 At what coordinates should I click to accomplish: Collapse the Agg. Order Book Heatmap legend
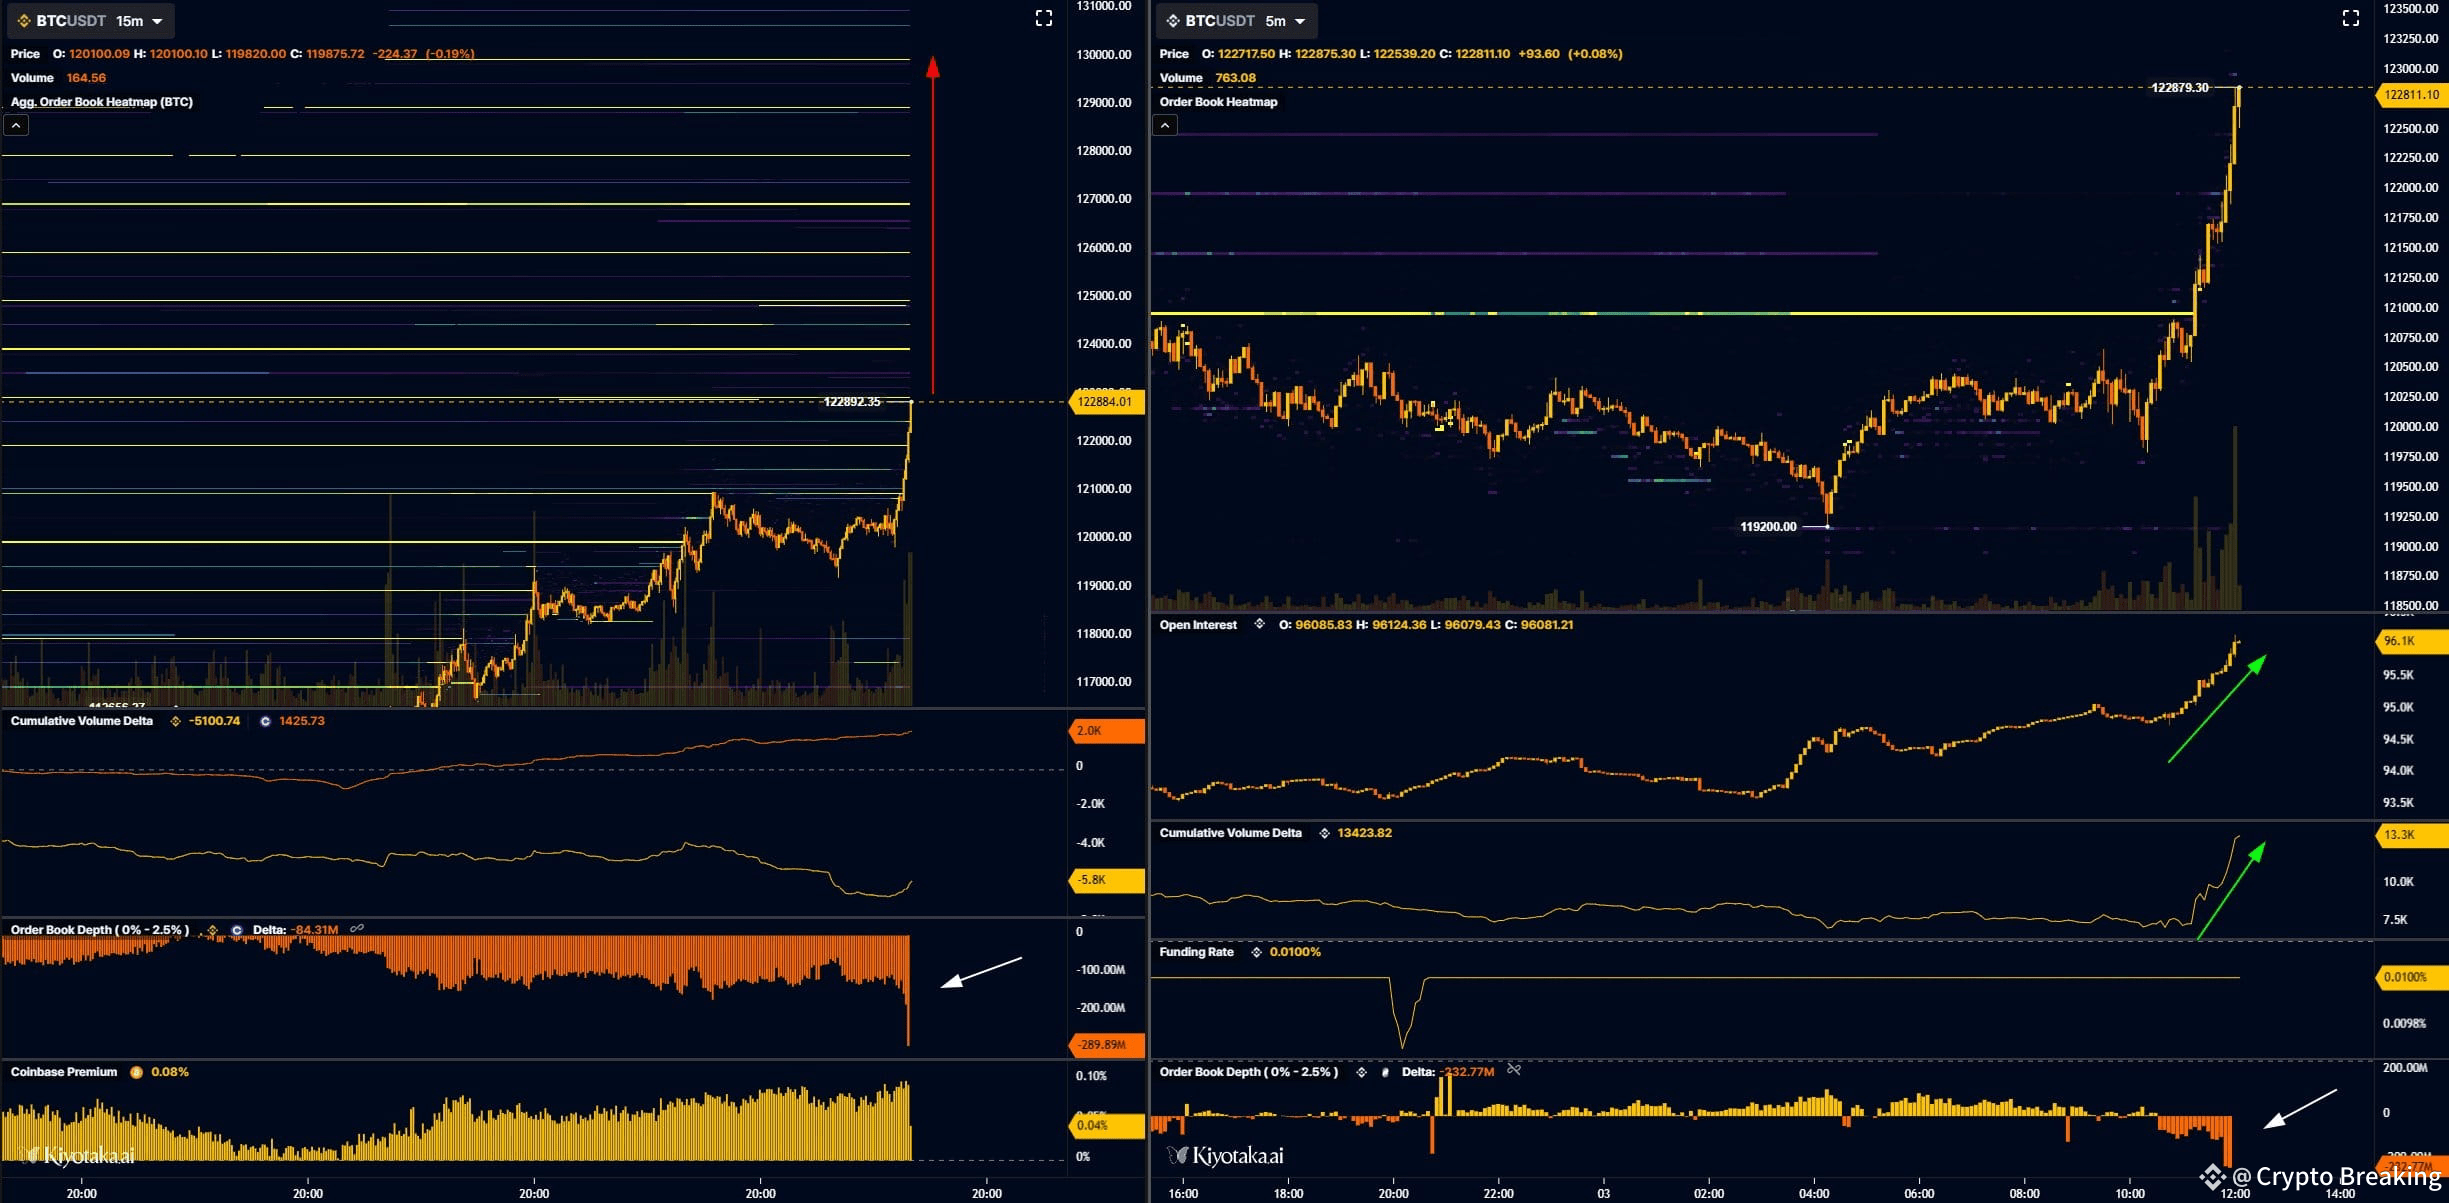[16, 125]
